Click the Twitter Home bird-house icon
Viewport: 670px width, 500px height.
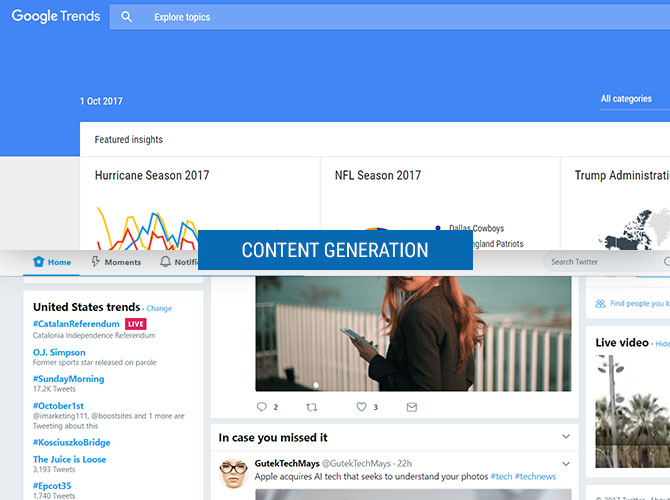[x=38, y=262]
